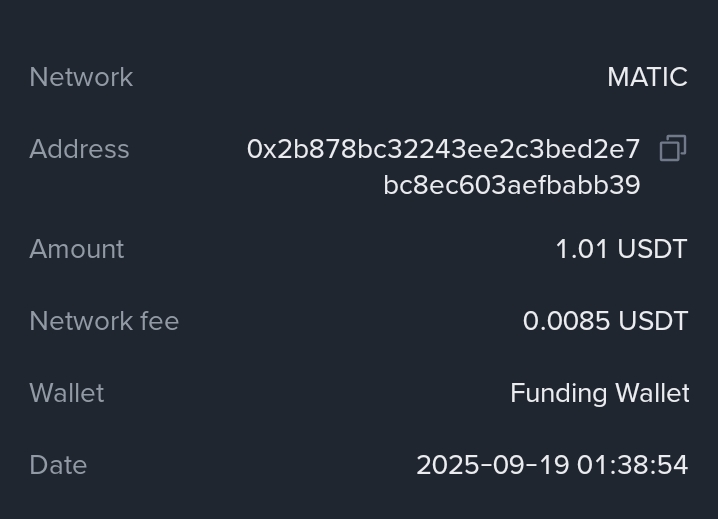718x519 pixels.
Task: Select the MATIC network value
Action: pyautogui.click(x=647, y=77)
